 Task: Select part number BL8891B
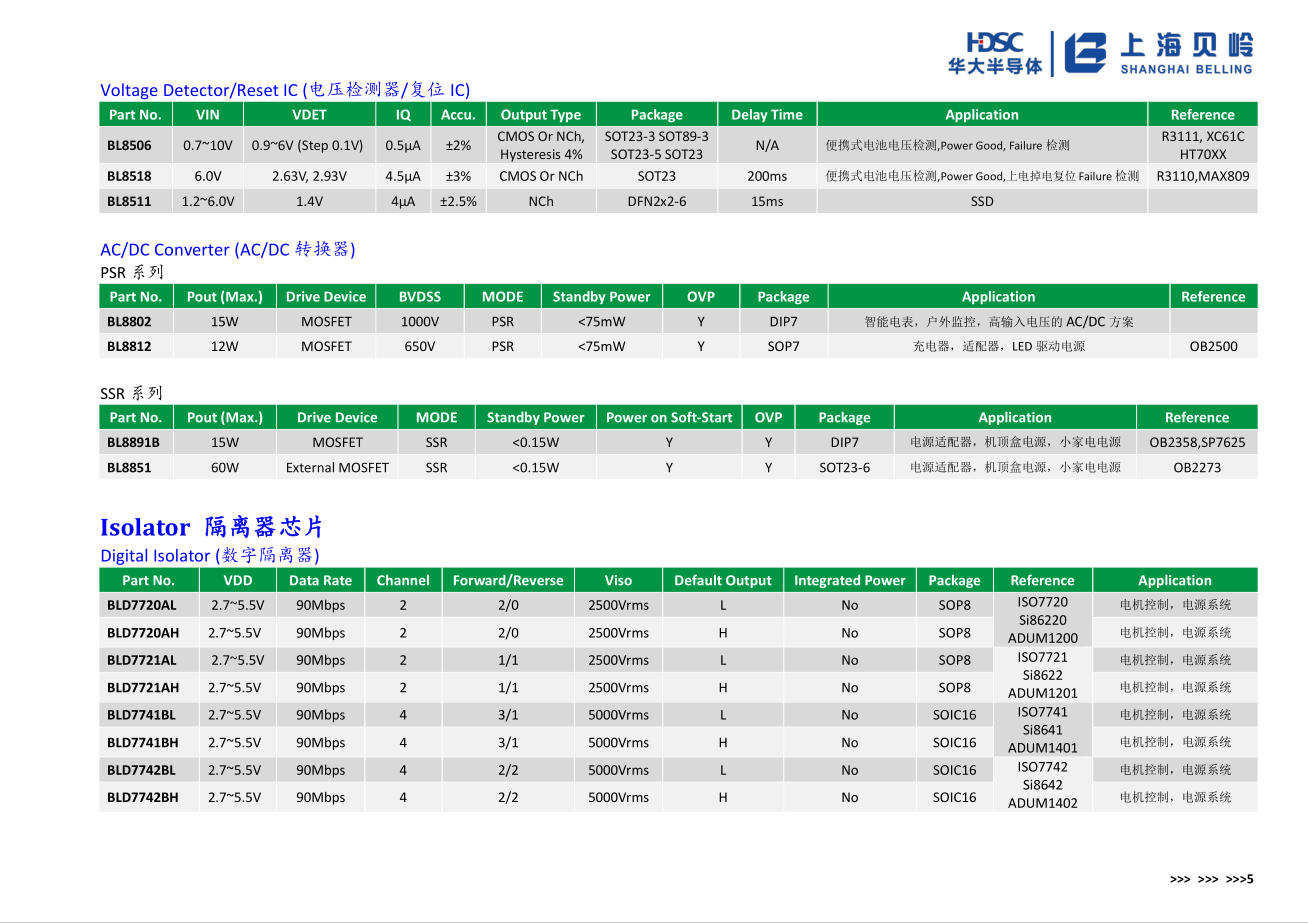(x=134, y=442)
